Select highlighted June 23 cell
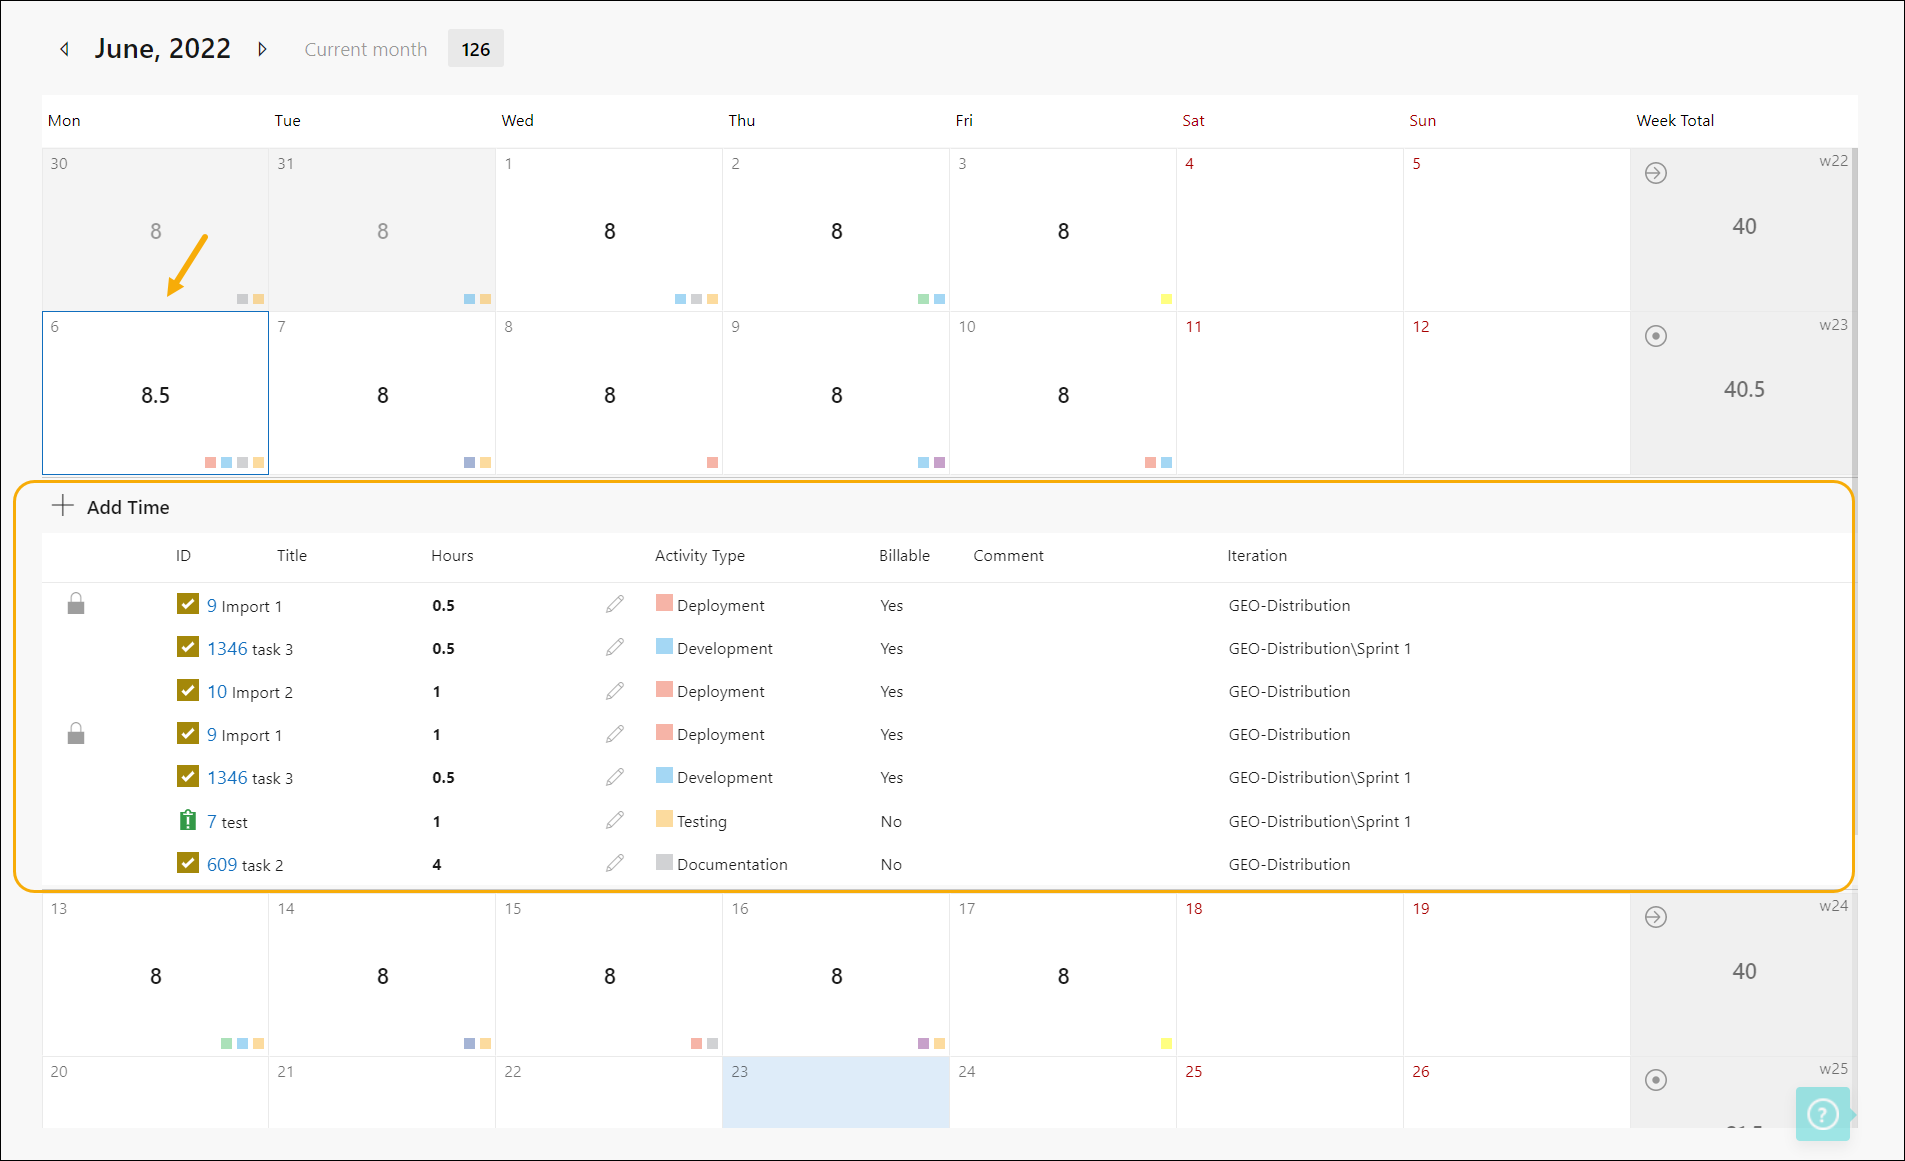Screen dimensions: 1905x1161 [836, 1092]
